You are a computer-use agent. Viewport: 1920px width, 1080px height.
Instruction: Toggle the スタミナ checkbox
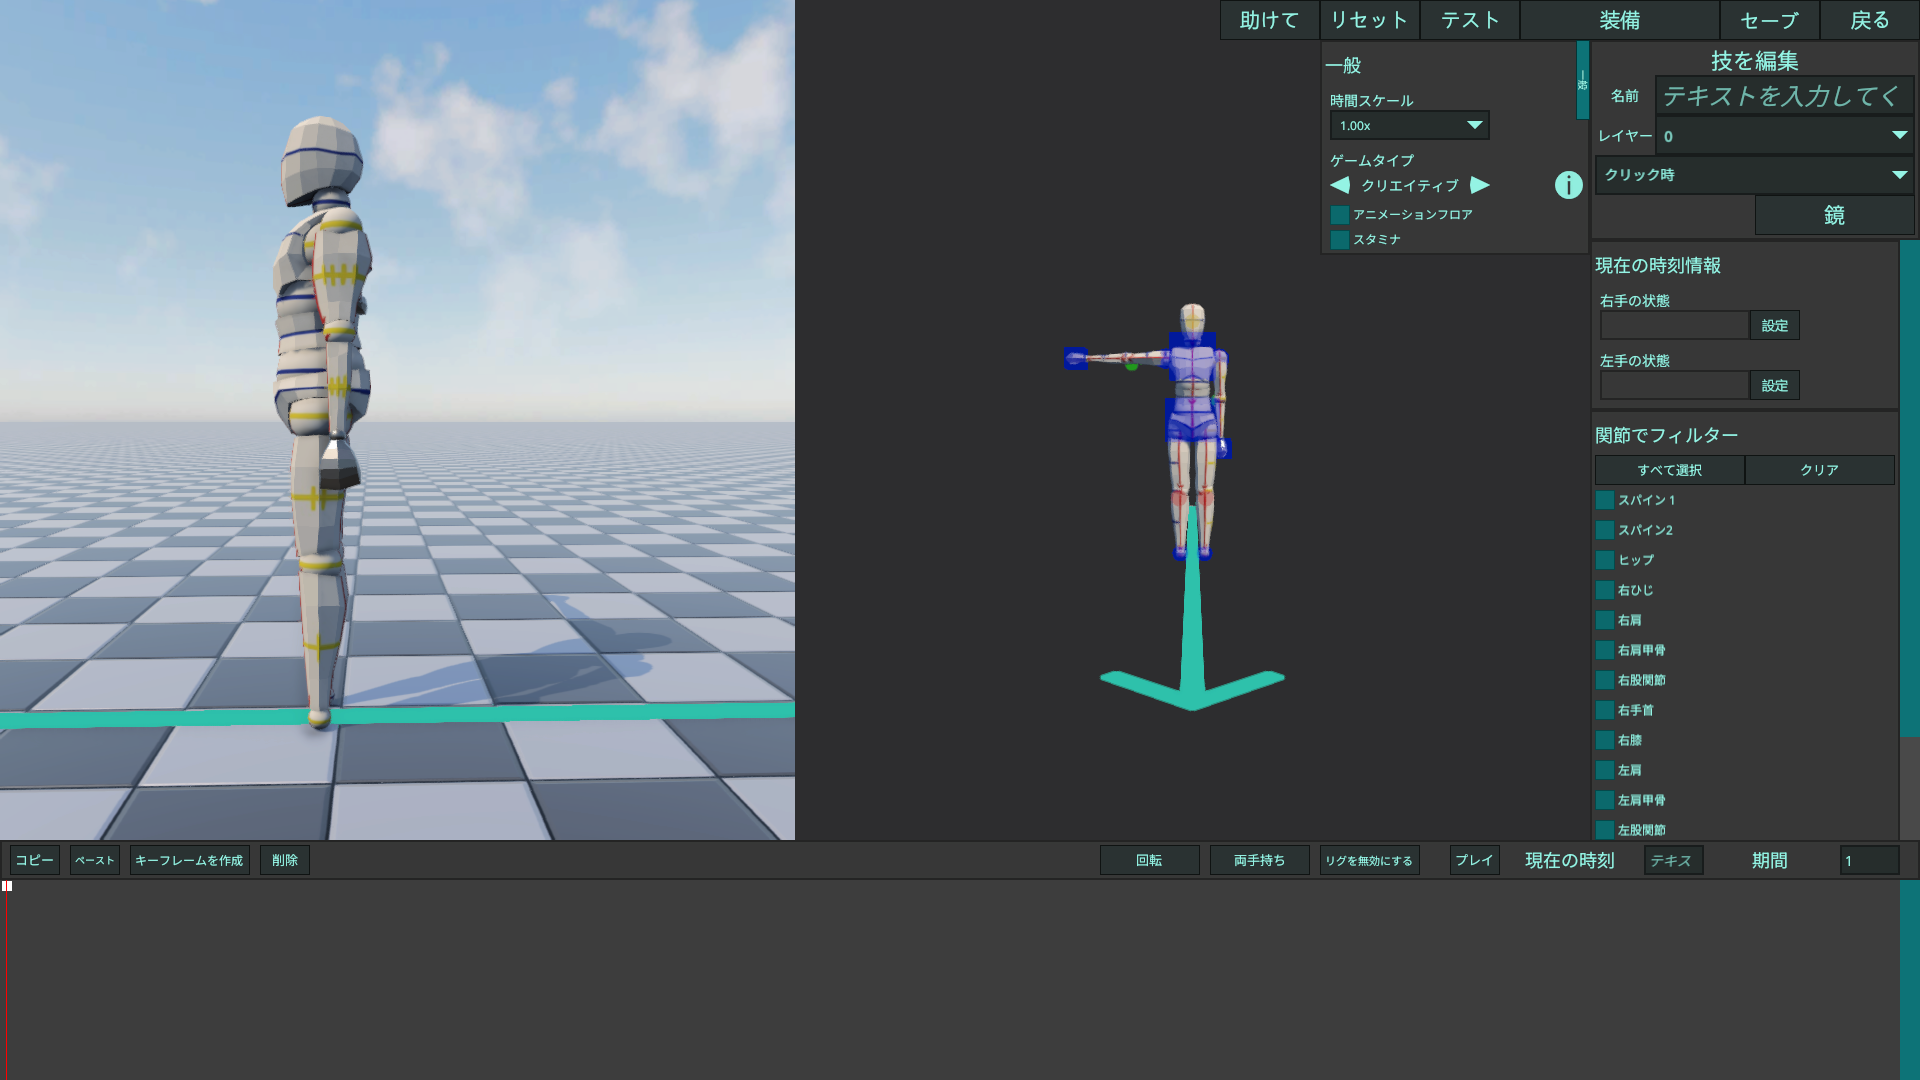tap(1340, 240)
